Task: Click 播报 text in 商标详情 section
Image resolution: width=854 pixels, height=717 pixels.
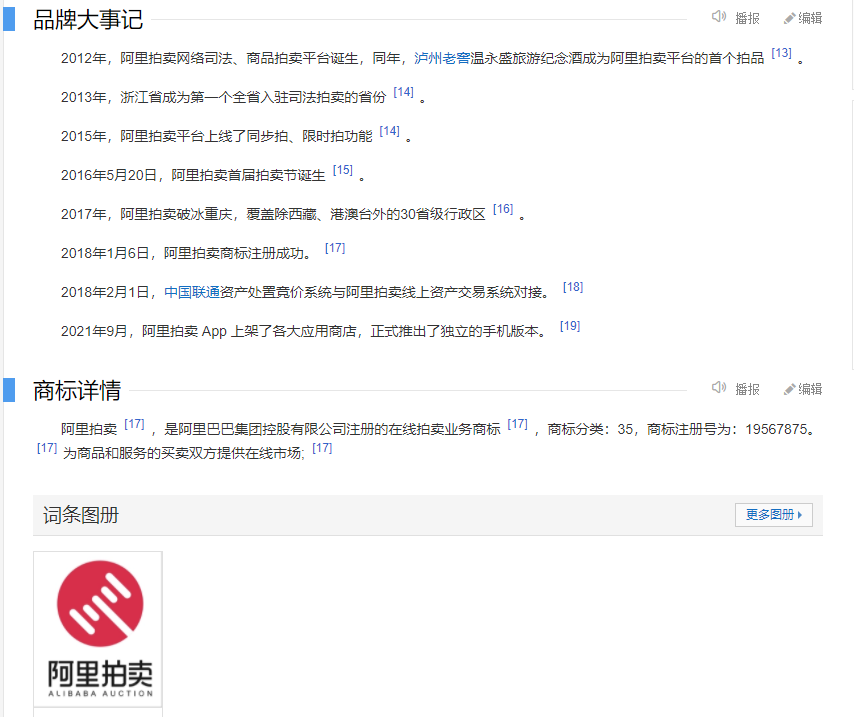Action: (747, 390)
